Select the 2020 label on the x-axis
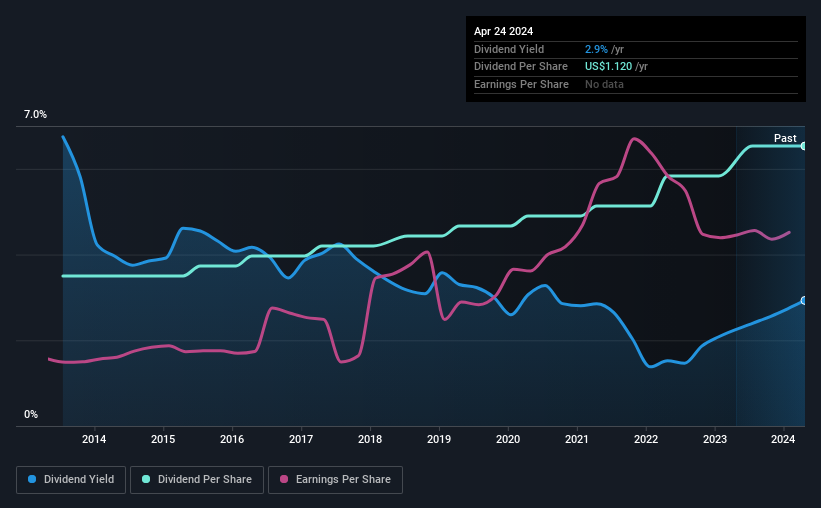Viewport: 821px width, 508px height. [x=508, y=439]
